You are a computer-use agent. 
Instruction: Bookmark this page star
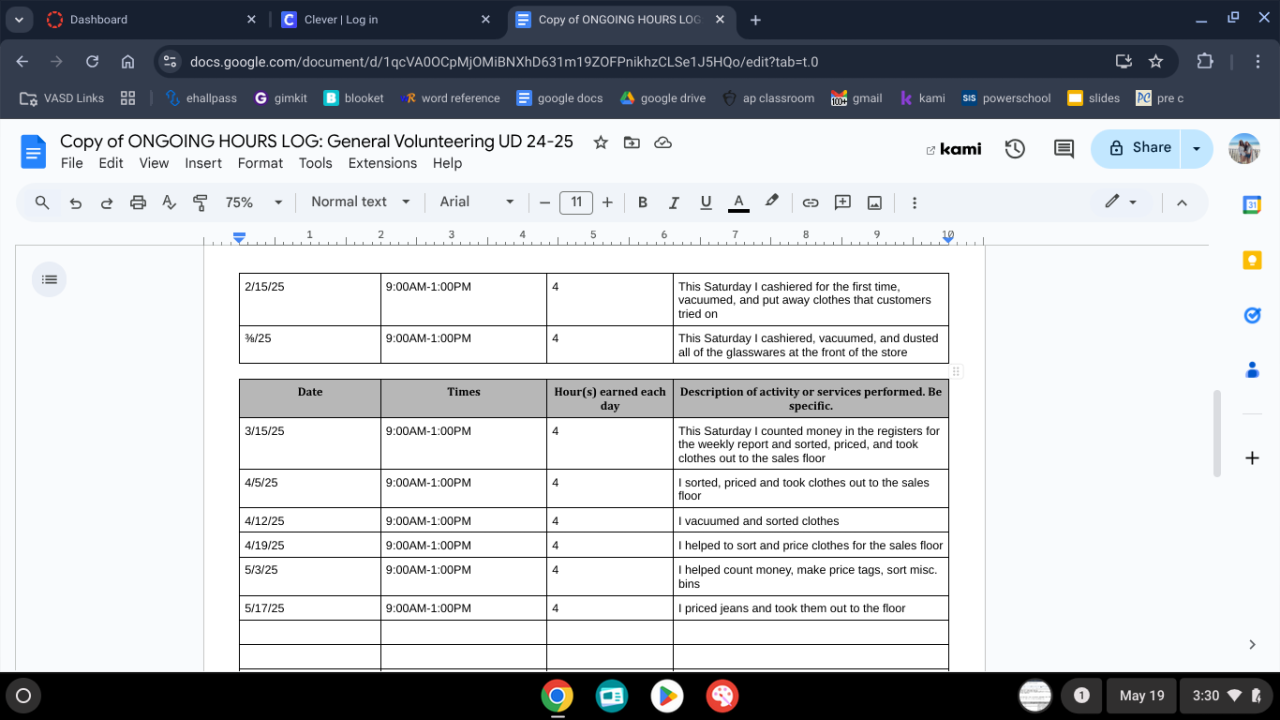[x=1156, y=61]
